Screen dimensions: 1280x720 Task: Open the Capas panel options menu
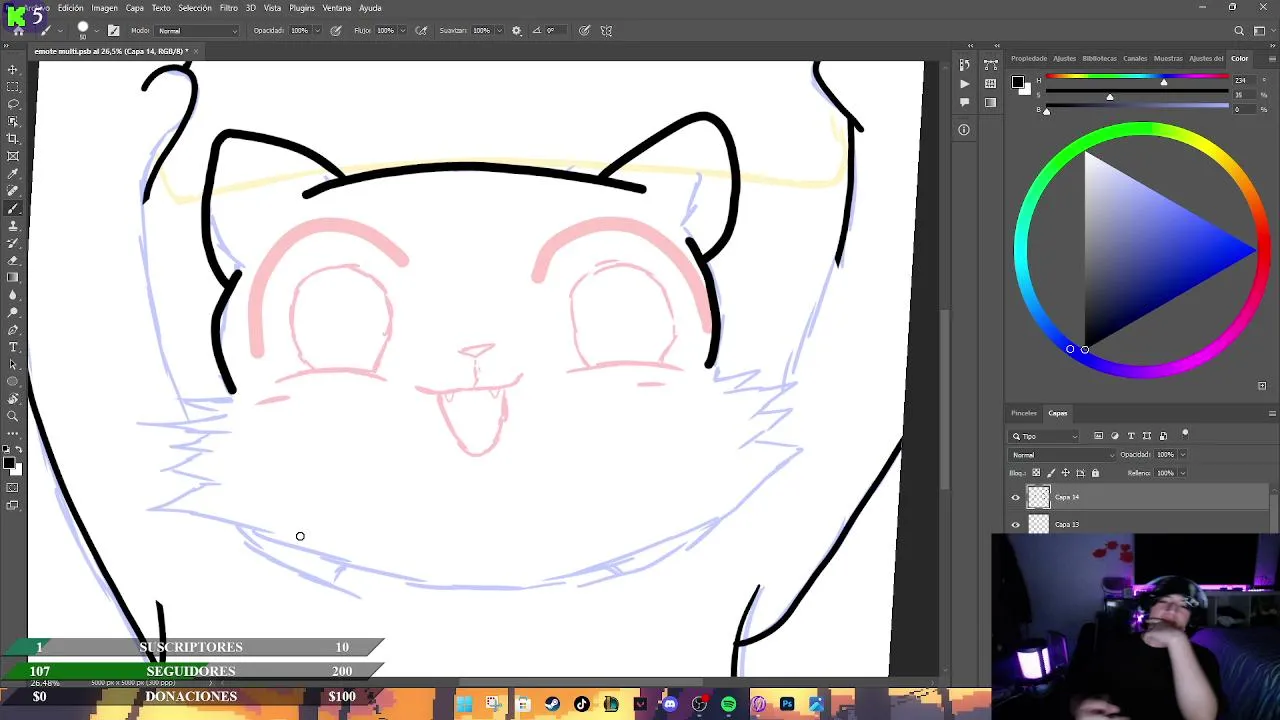[x=1272, y=413]
